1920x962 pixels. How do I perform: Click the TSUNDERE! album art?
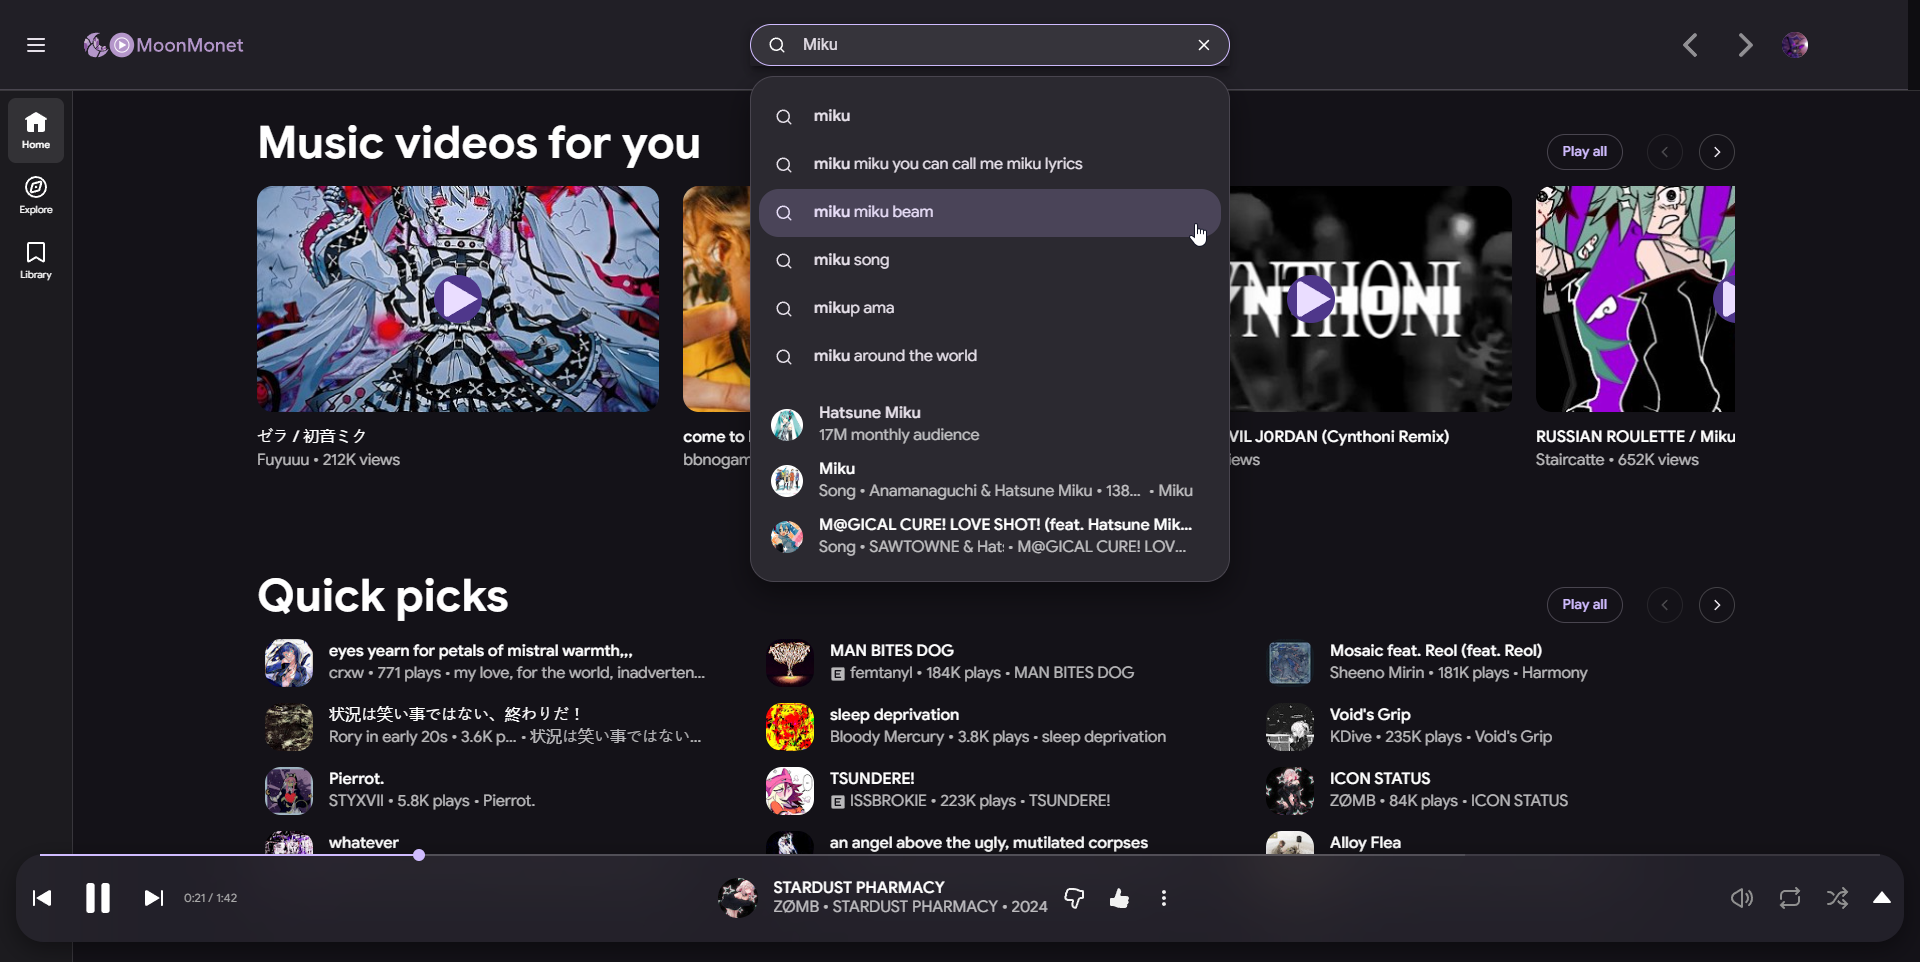coord(790,791)
